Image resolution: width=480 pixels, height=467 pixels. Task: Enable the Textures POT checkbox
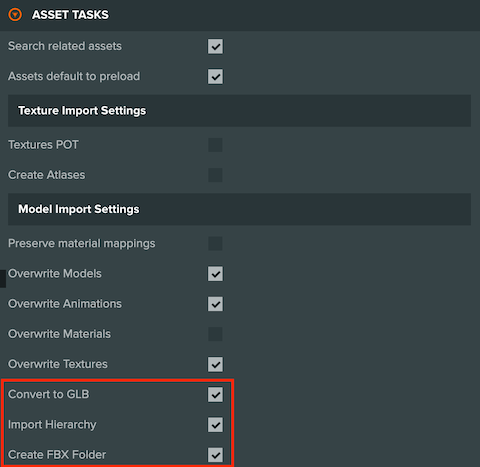[215, 145]
